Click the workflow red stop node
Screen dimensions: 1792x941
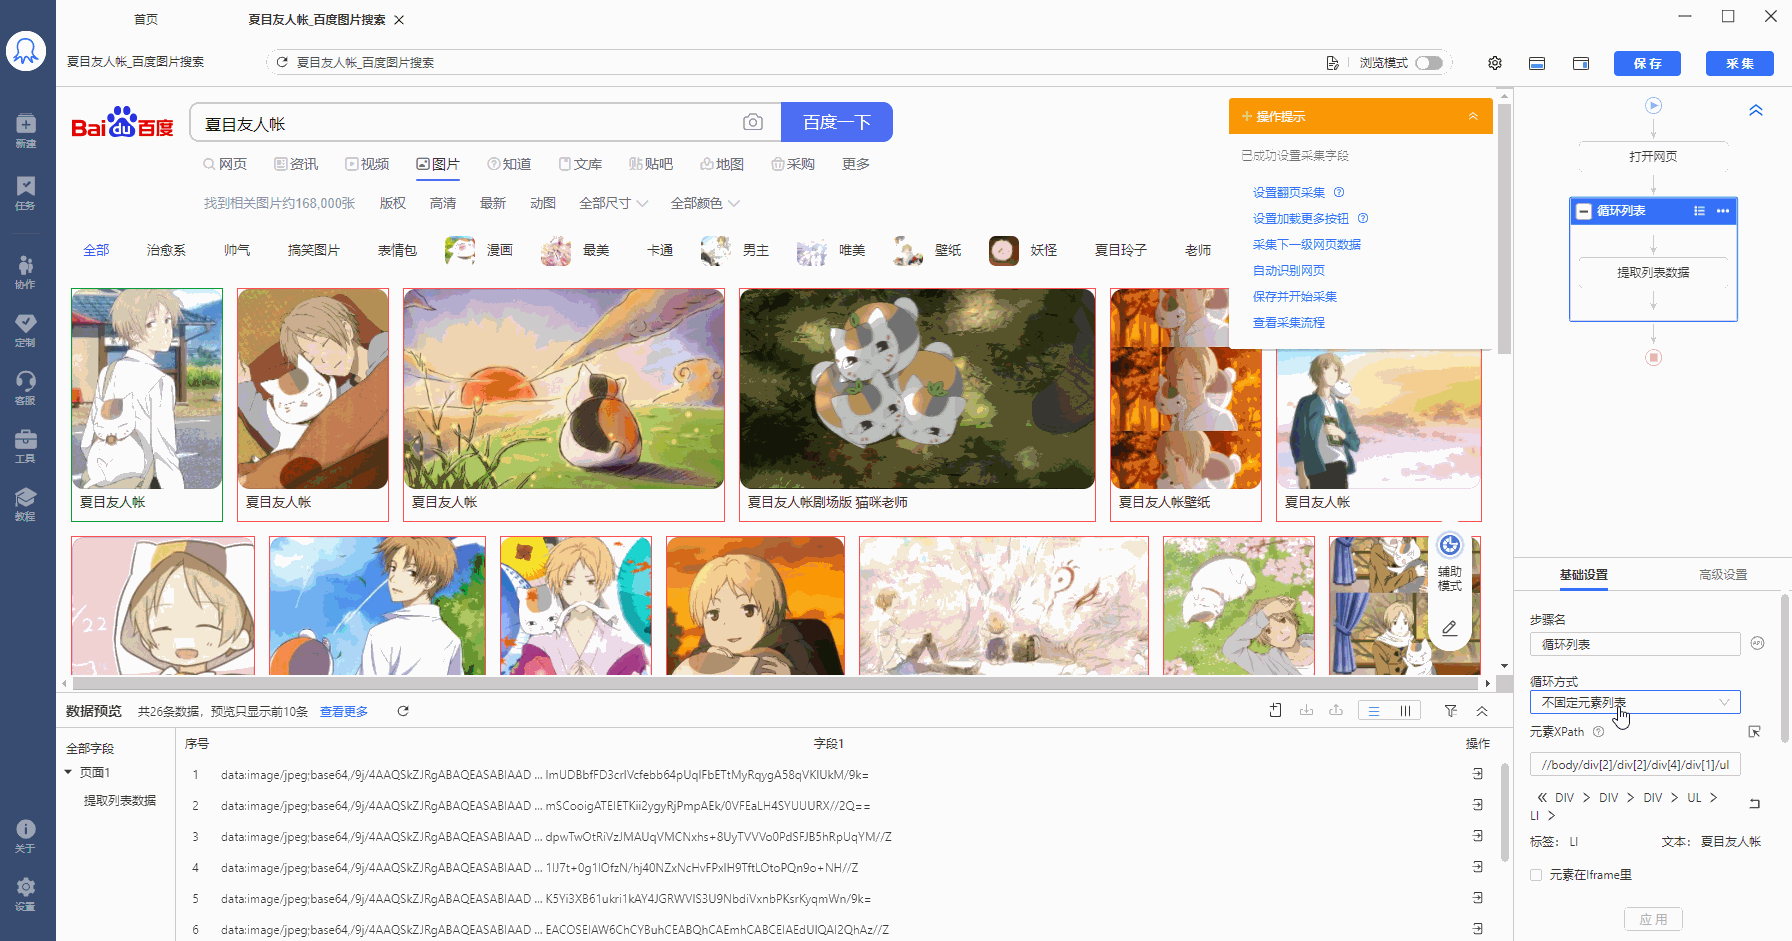[1654, 357]
